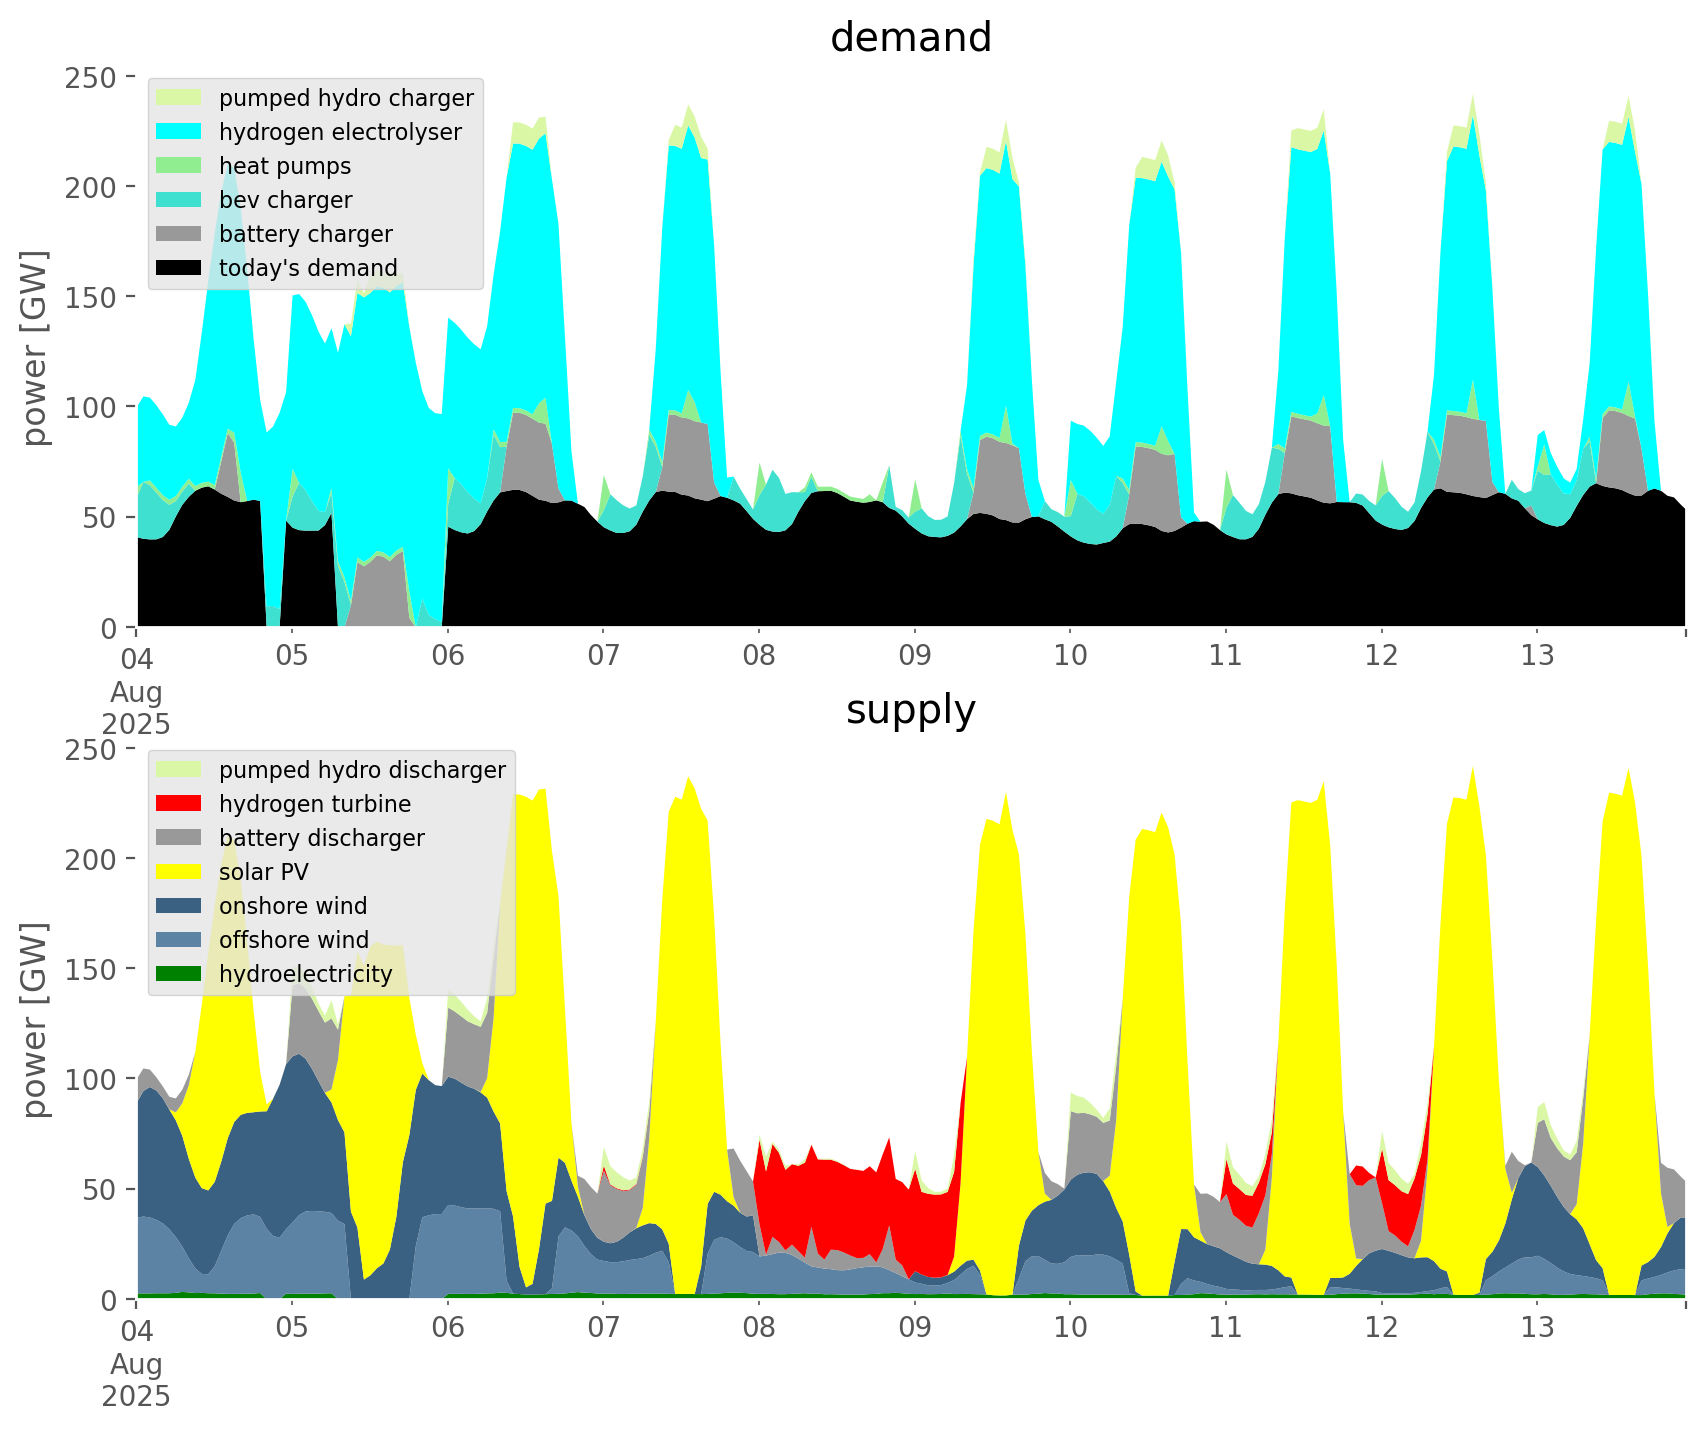
Task: Click the black today's demand legend swatch
Action: pos(179,268)
